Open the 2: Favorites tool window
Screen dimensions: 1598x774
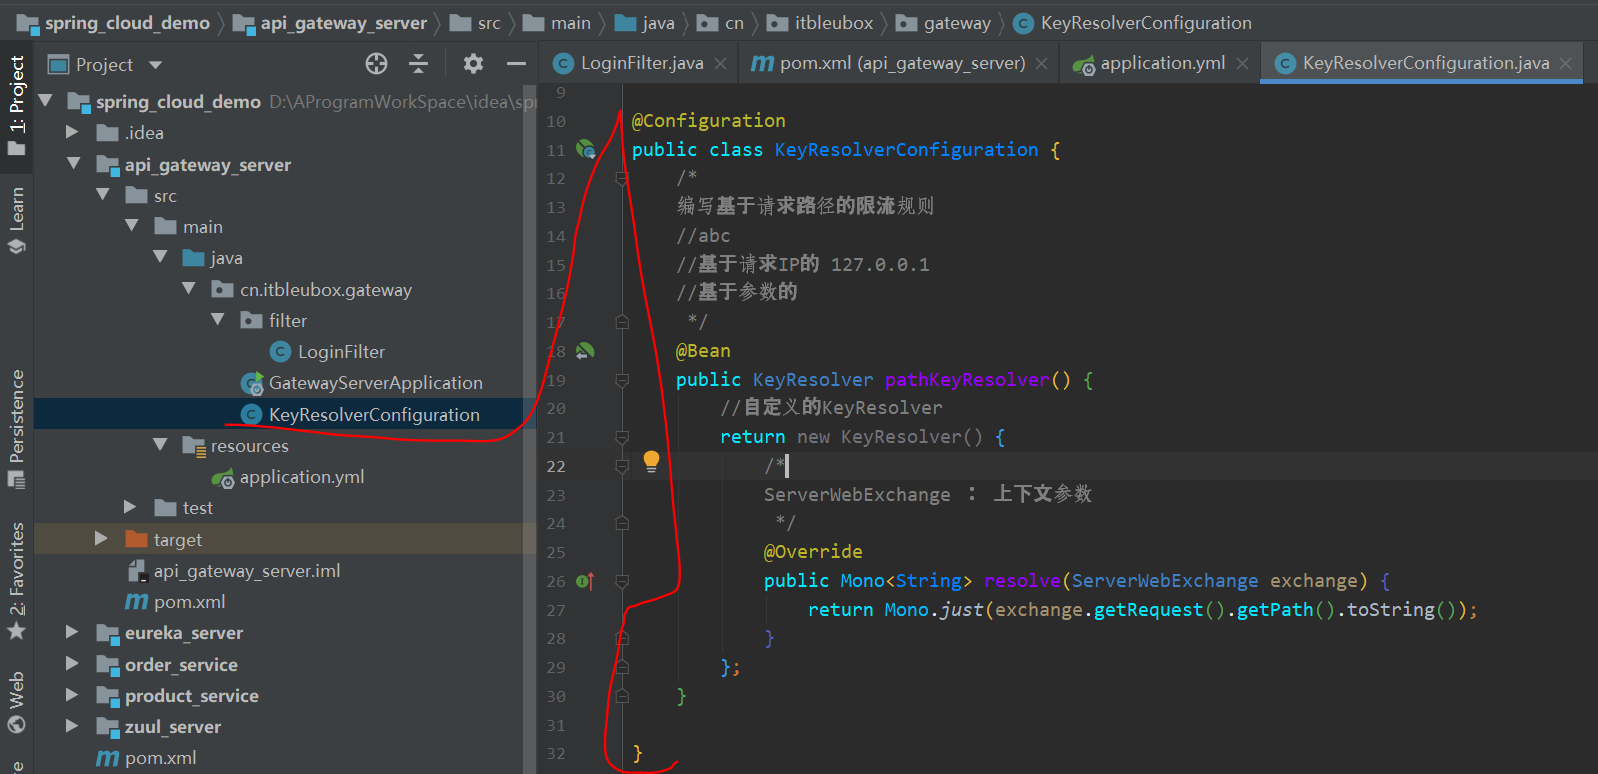(x=16, y=580)
